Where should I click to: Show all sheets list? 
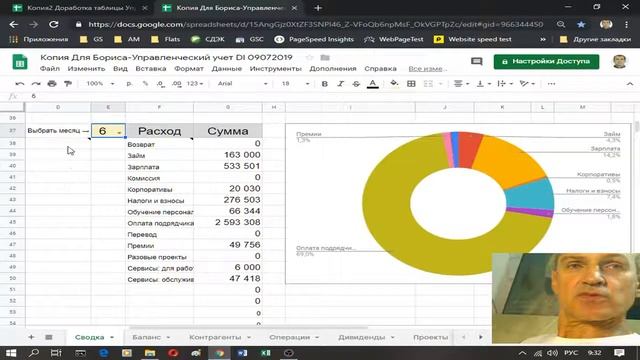[x=49, y=337]
